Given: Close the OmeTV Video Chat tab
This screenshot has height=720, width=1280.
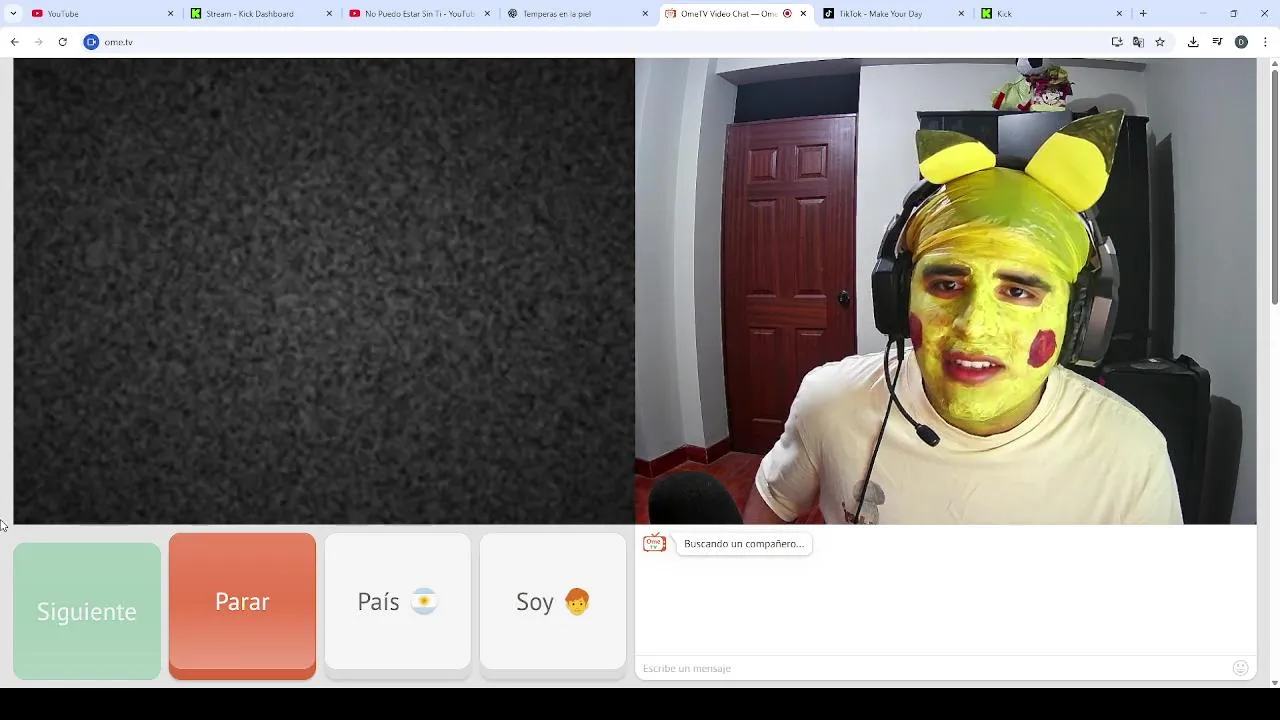Looking at the screenshot, I should click(803, 14).
